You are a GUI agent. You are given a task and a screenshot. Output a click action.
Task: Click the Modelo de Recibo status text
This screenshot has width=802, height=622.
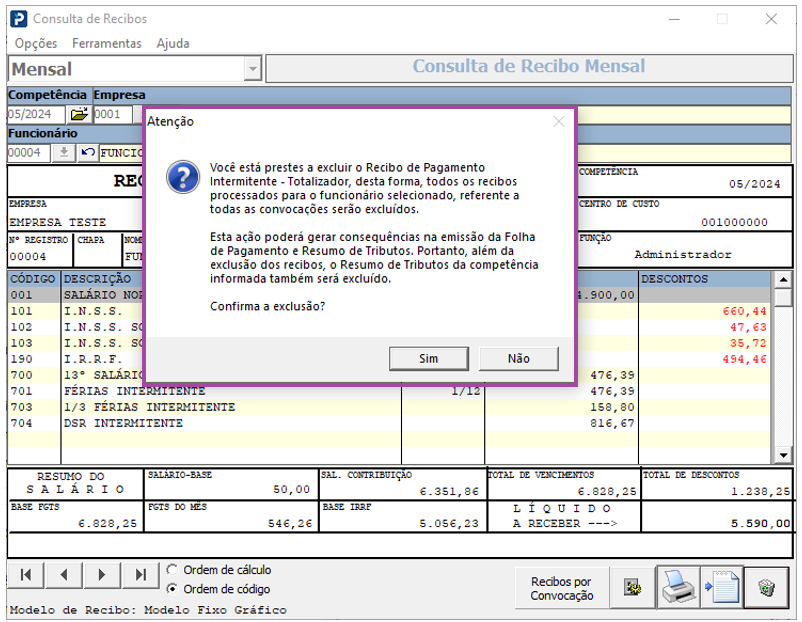(x=148, y=610)
